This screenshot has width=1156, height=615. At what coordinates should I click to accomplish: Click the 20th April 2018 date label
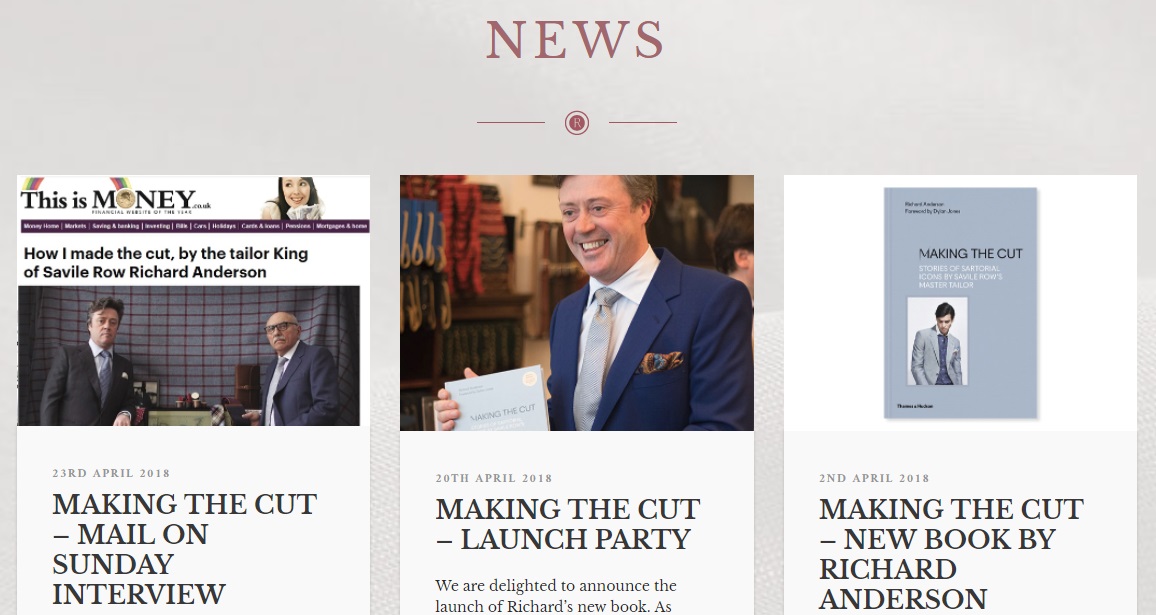click(x=494, y=478)
